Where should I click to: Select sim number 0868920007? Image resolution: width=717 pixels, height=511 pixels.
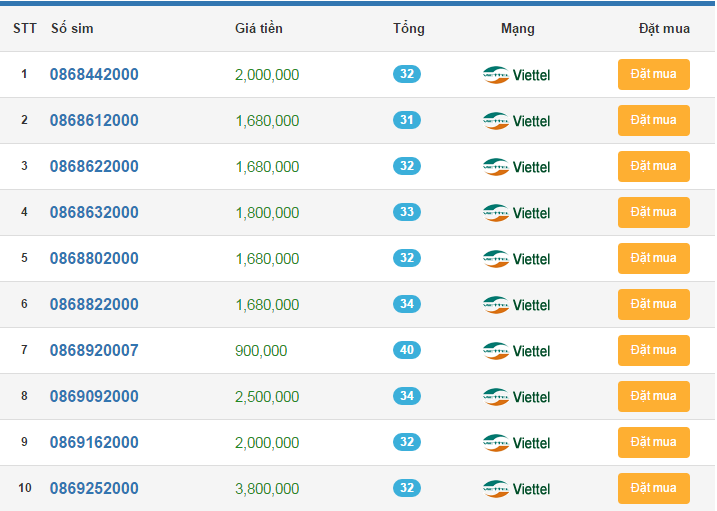click(x=94, y=350)
